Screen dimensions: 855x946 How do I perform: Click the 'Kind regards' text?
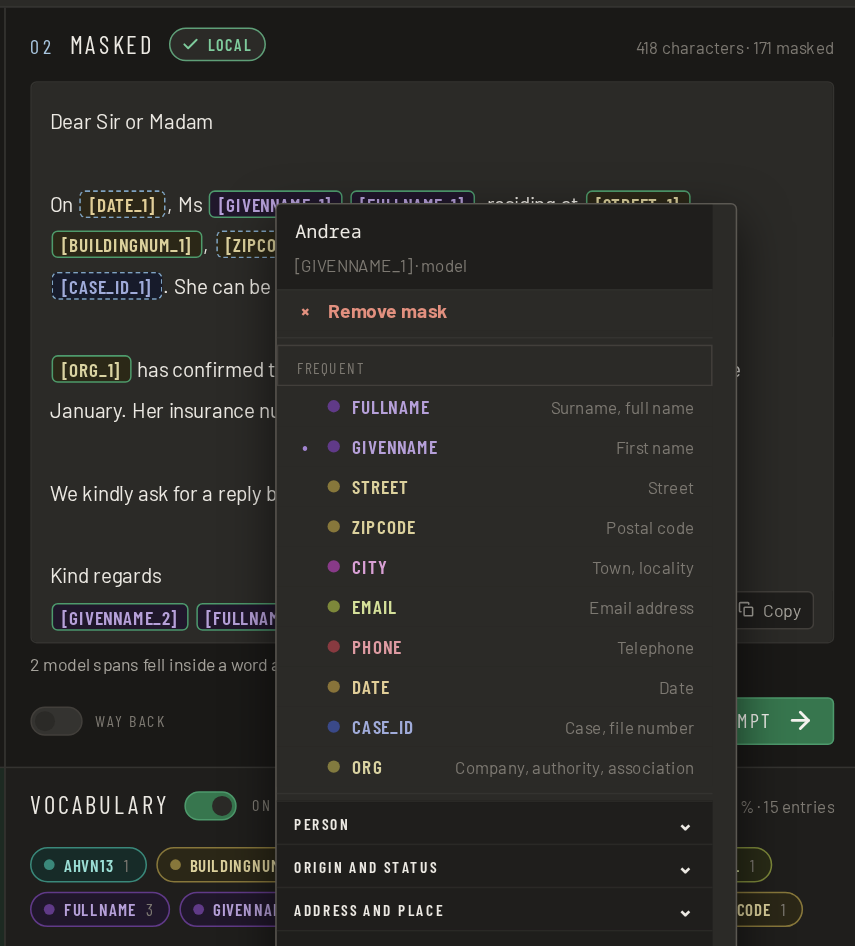(x=106, y=576)
